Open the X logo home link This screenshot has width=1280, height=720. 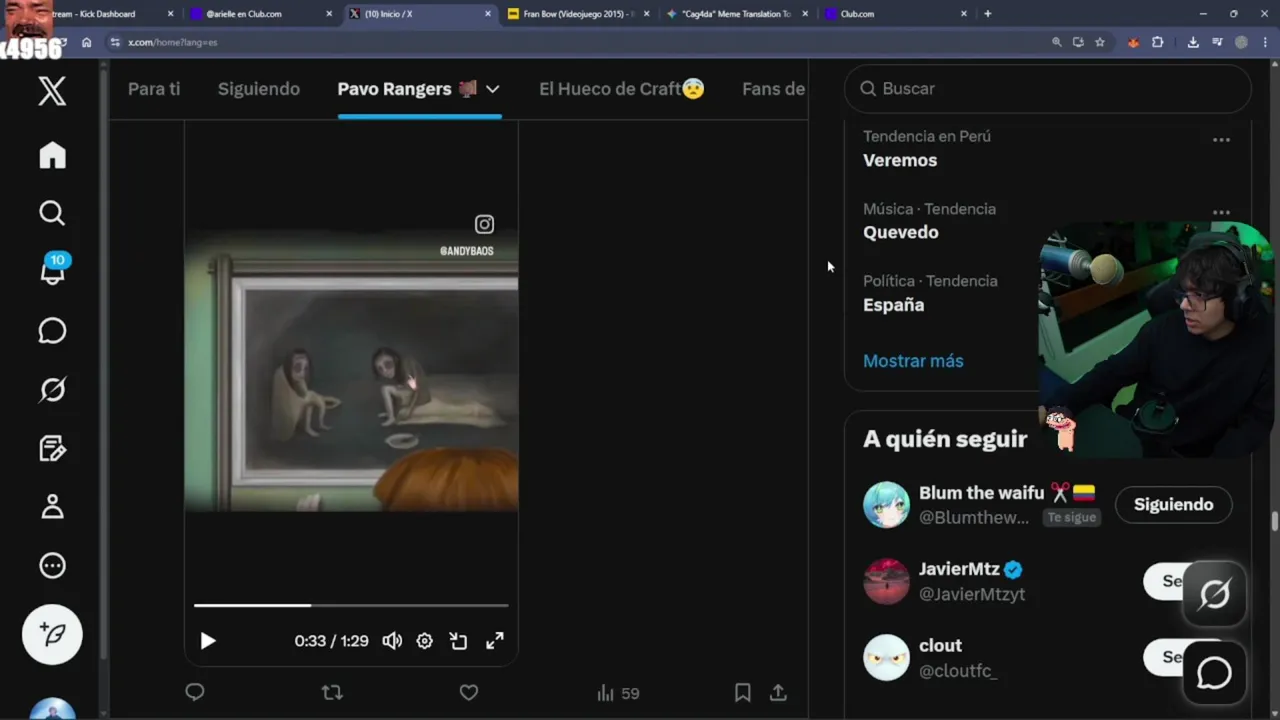point(52,91)
